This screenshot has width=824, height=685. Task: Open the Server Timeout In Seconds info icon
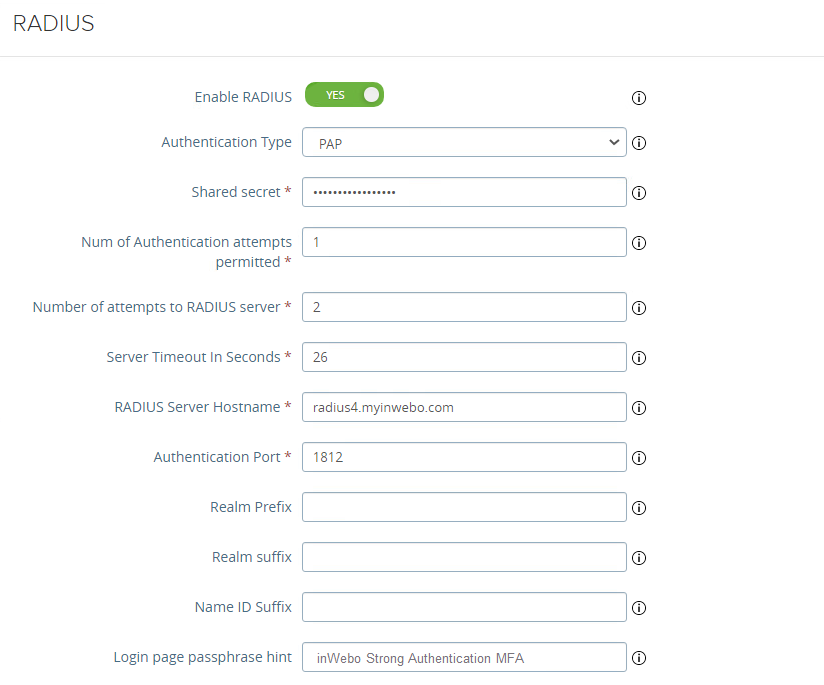click(x=638, y=357)
